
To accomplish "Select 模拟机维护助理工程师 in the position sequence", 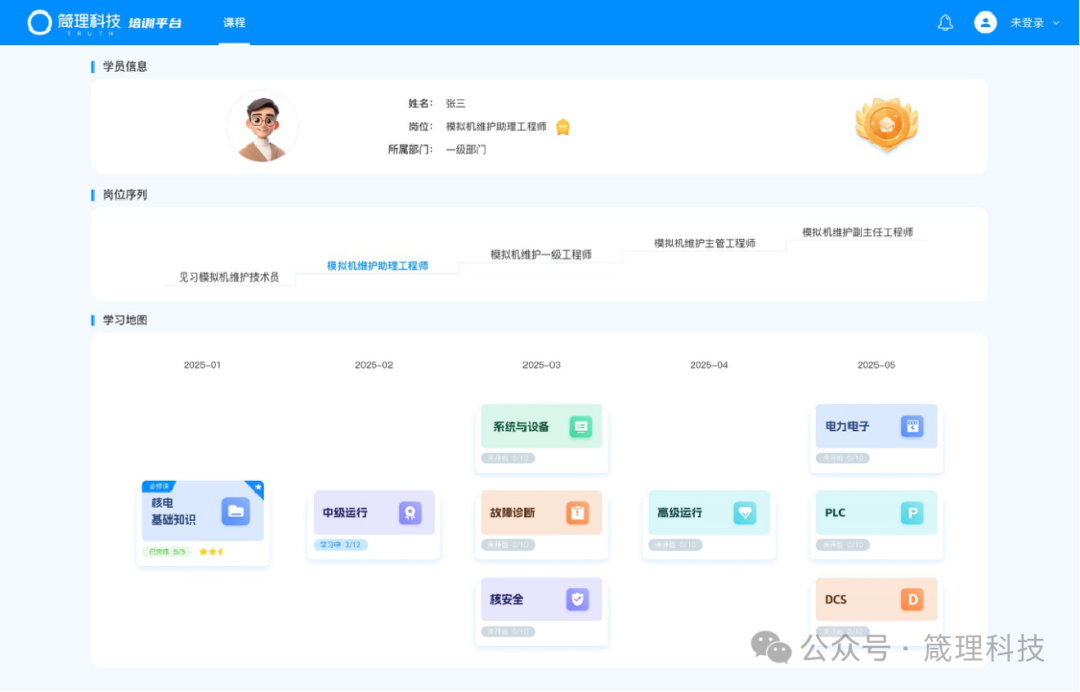I will pos(377,266).
